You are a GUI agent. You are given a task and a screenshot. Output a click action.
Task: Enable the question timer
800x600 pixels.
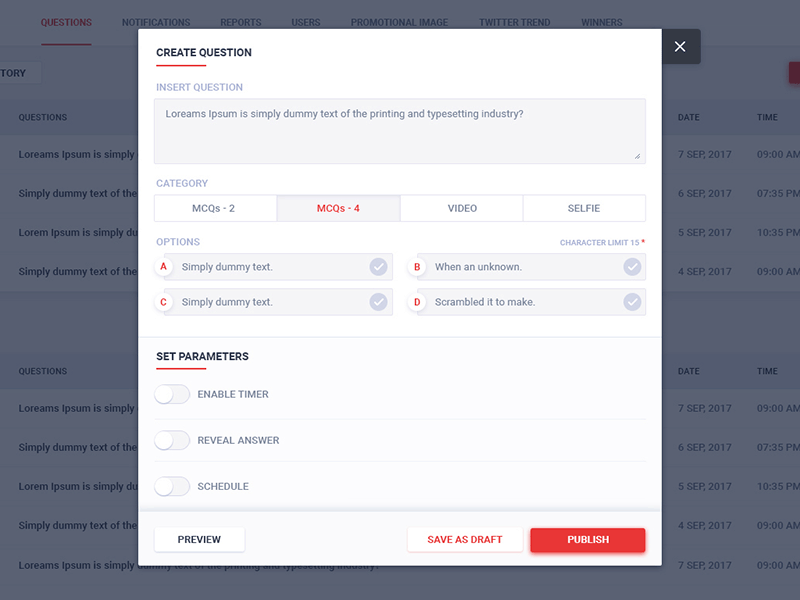[171, 394]
